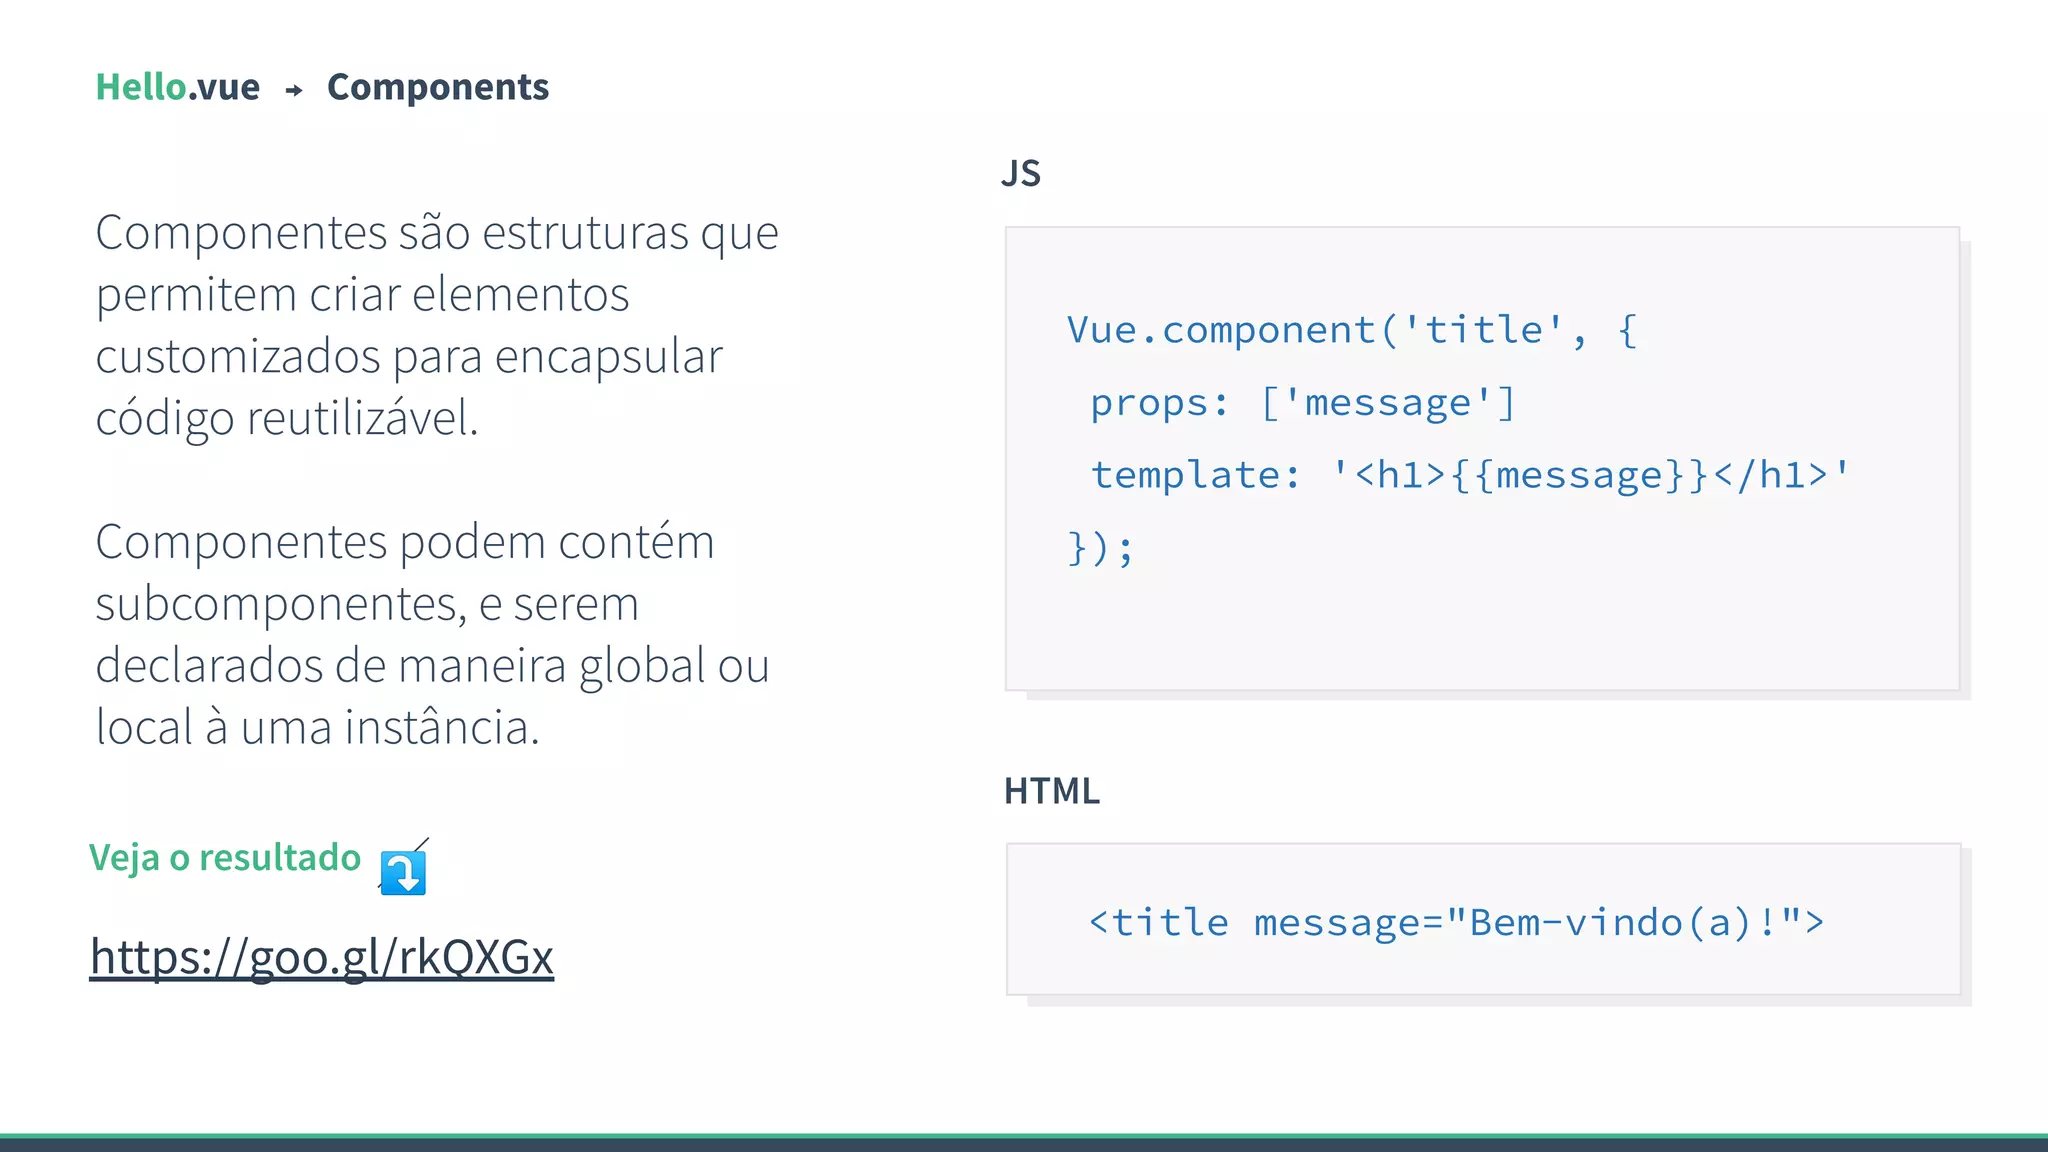Screen dimensions: 2048x1152
Task: Click the code line starting with 'template:'
Action: [x=1471, y=475]
